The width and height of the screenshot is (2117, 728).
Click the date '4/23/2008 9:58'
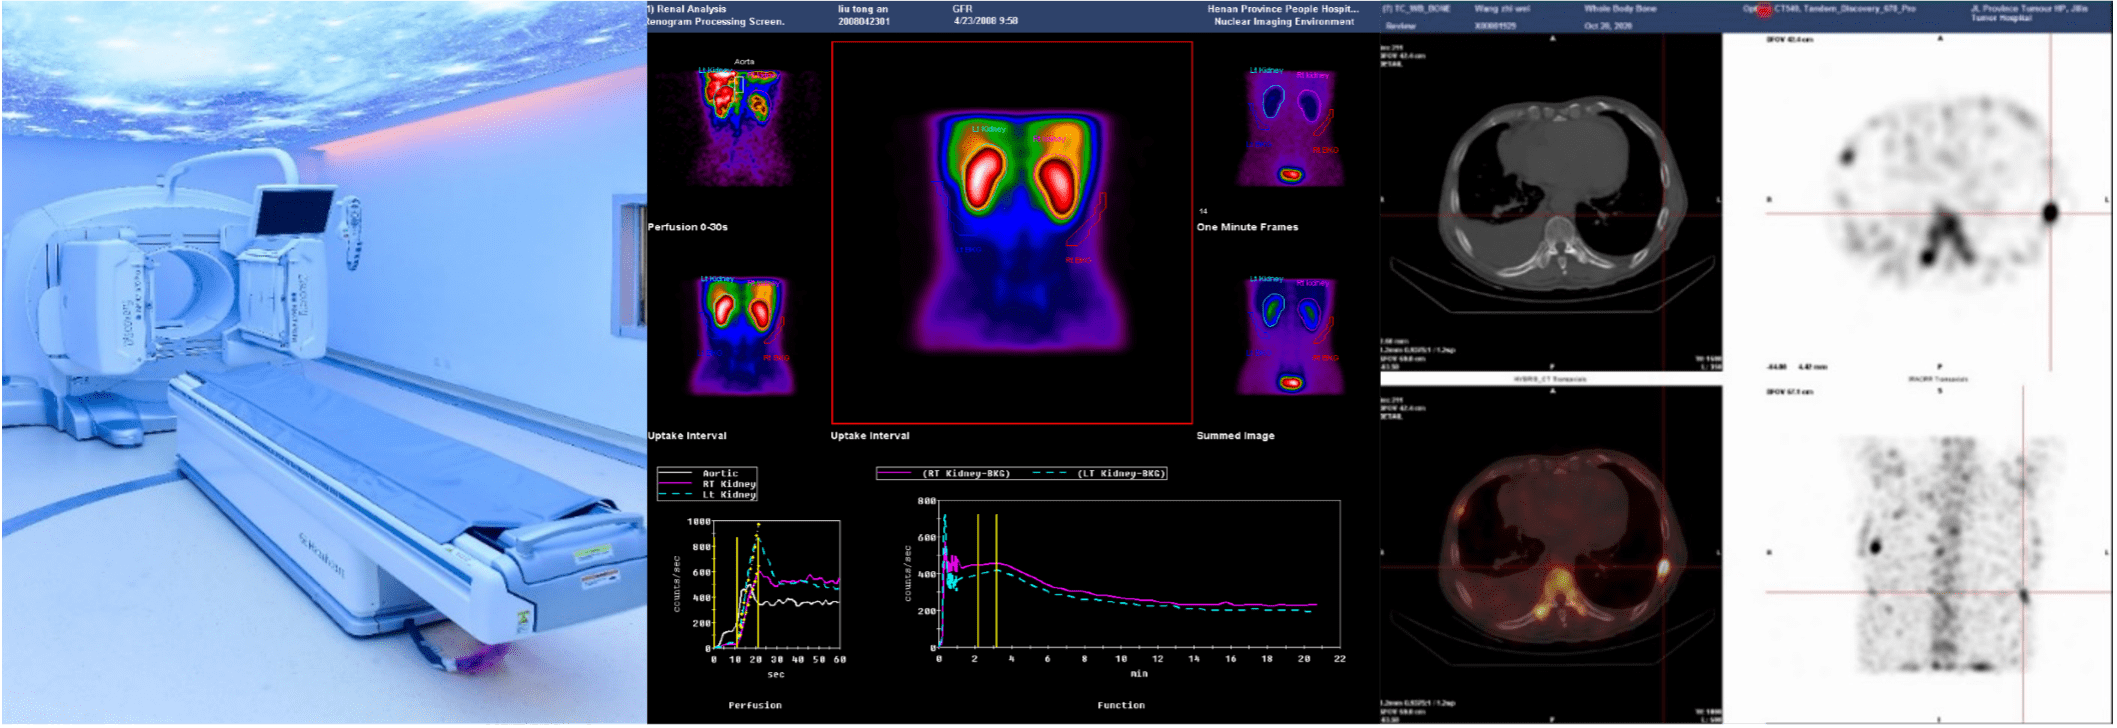tap(986, 21)
